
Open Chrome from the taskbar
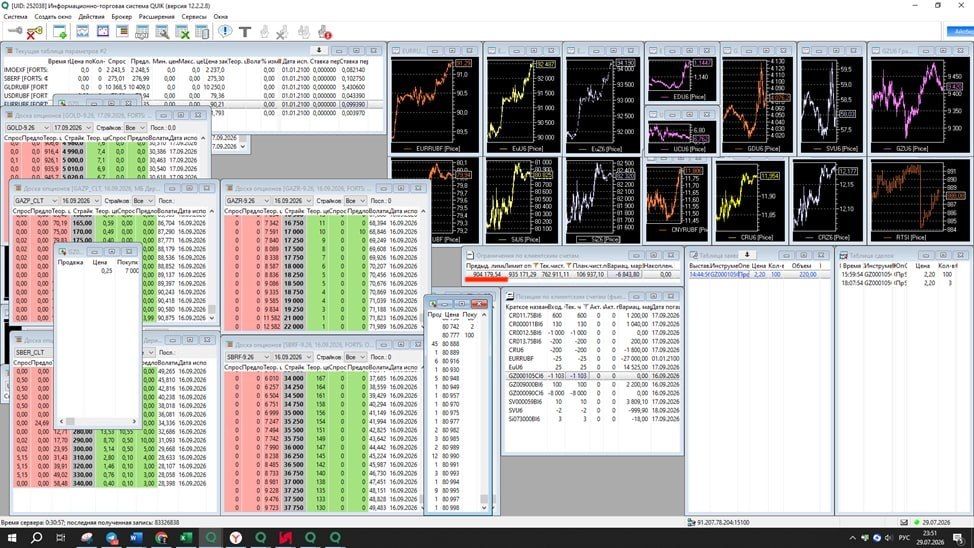161,537
